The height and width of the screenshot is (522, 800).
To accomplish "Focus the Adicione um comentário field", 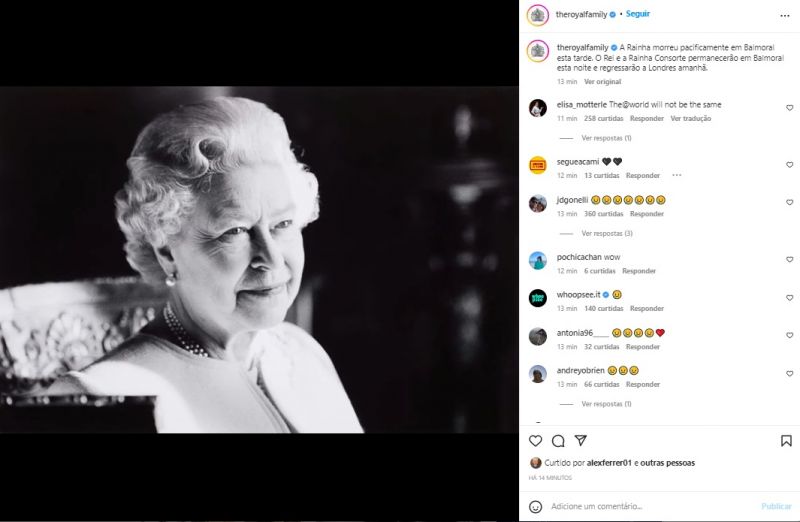I will (651, 506).
